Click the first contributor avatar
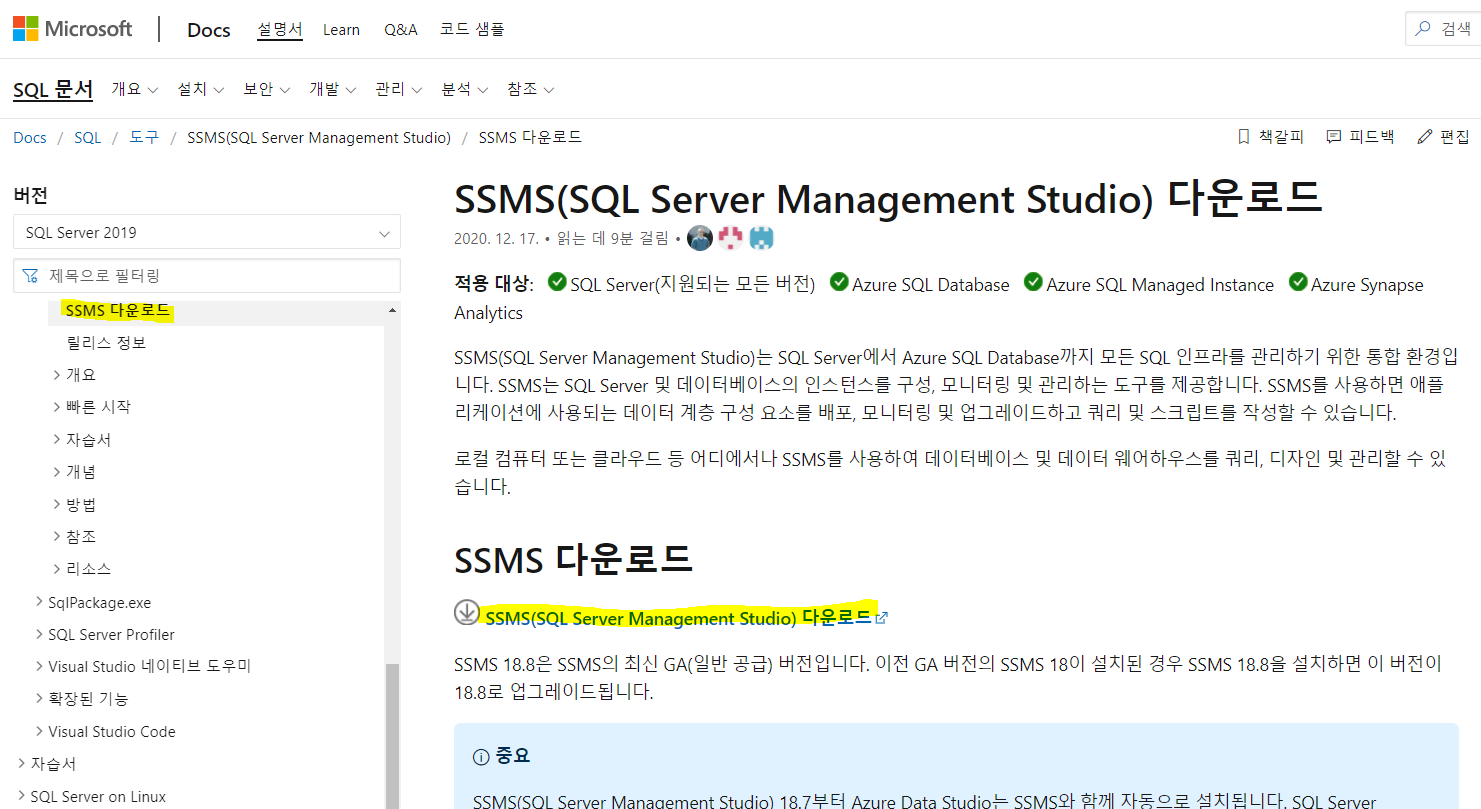This screenshot has width=1481, height=809. [x=700, y=238]
